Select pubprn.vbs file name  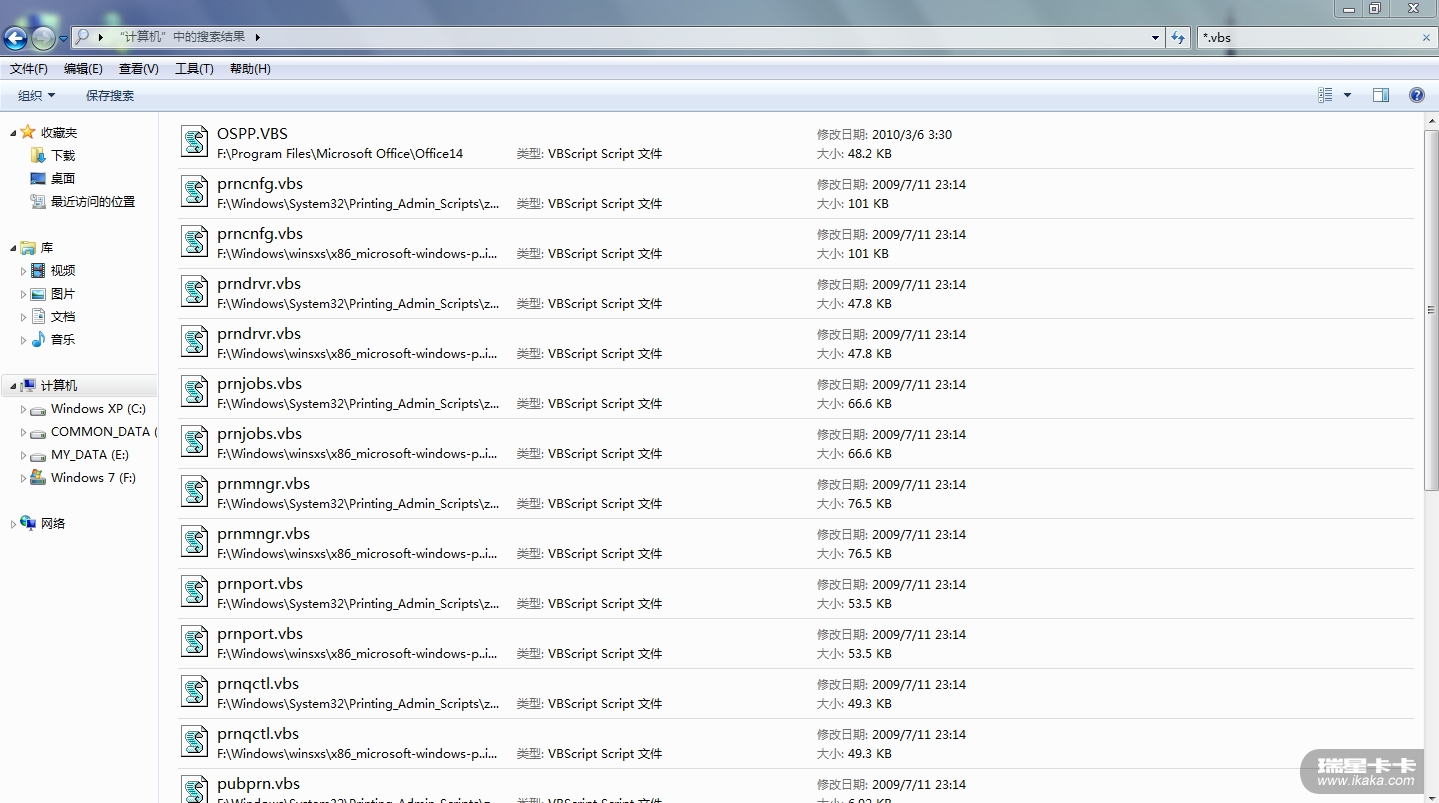pos(258,784)
